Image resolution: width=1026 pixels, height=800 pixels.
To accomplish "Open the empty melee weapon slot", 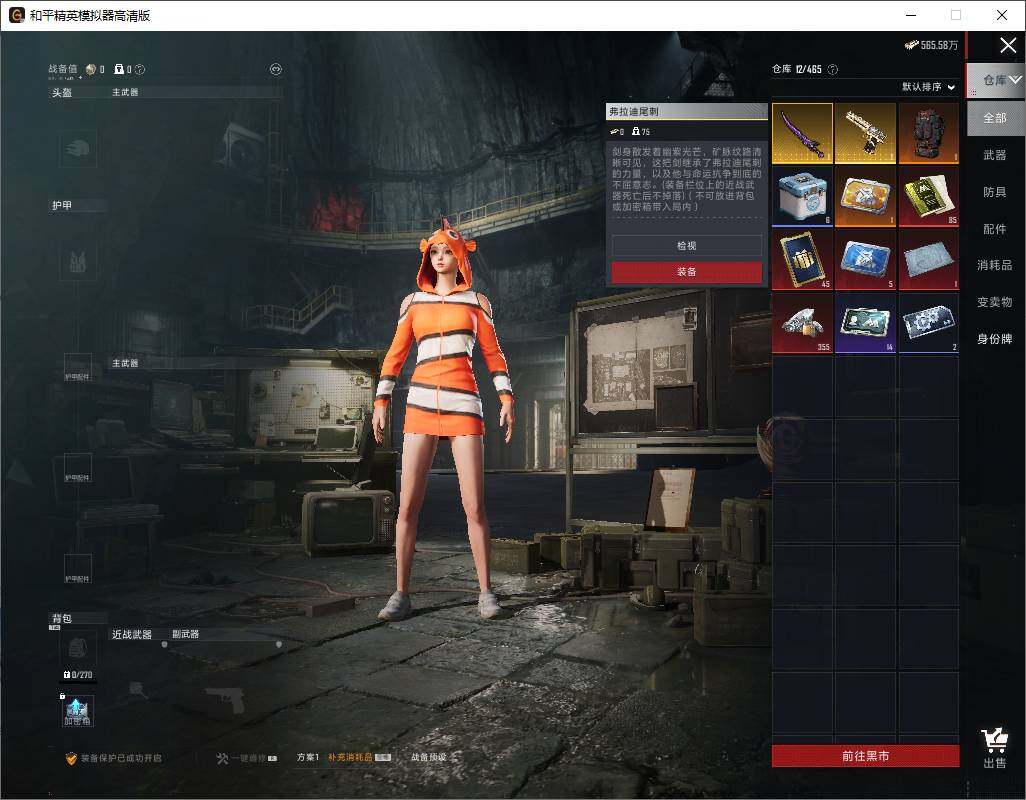I will click(137, 688).
